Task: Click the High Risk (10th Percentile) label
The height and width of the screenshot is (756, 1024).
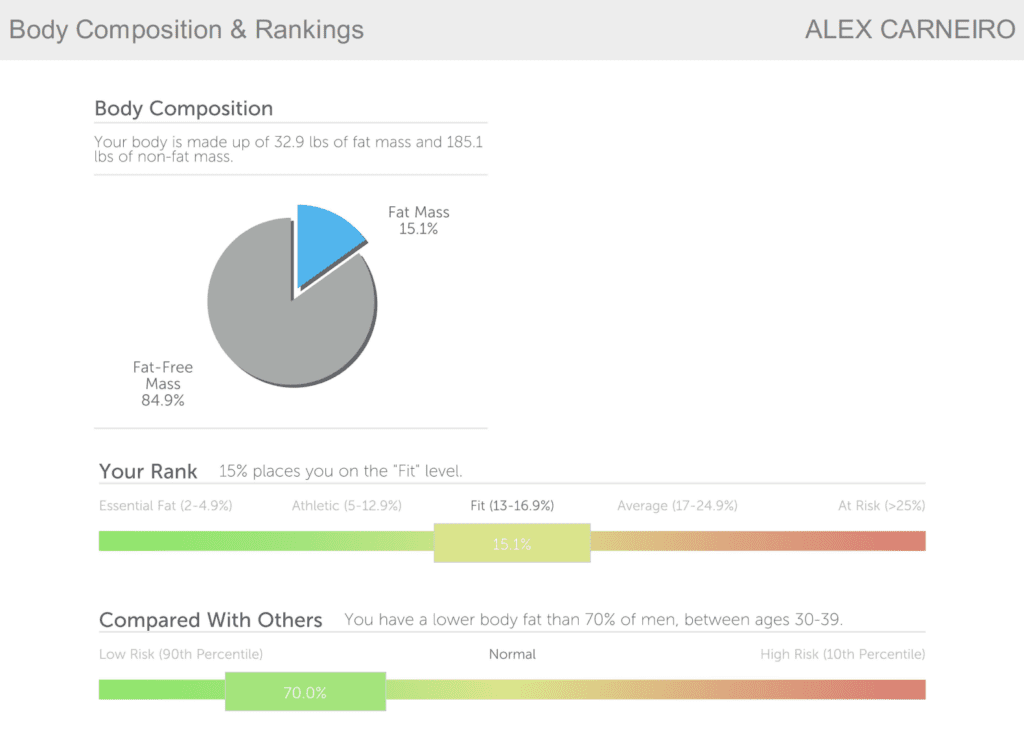Action: tap(843, 654)
